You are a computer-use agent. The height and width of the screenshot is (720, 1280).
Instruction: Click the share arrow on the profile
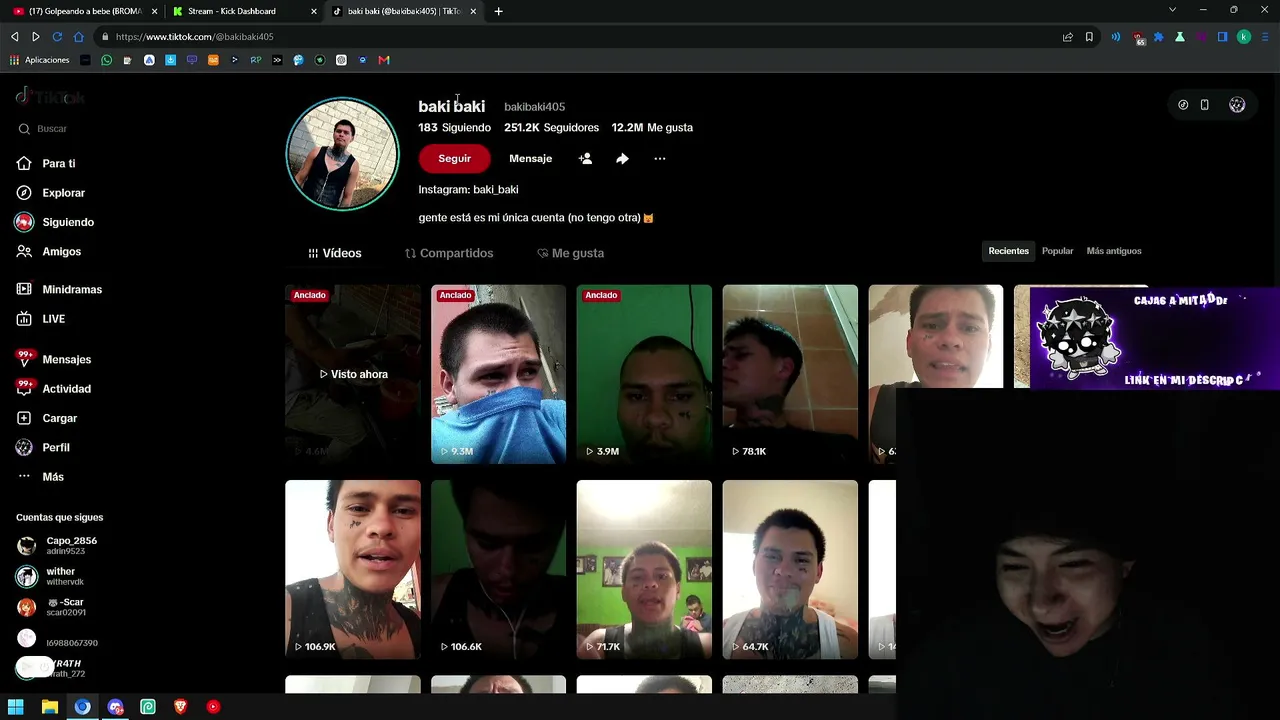pyautogui.click(x=622, y=158)
